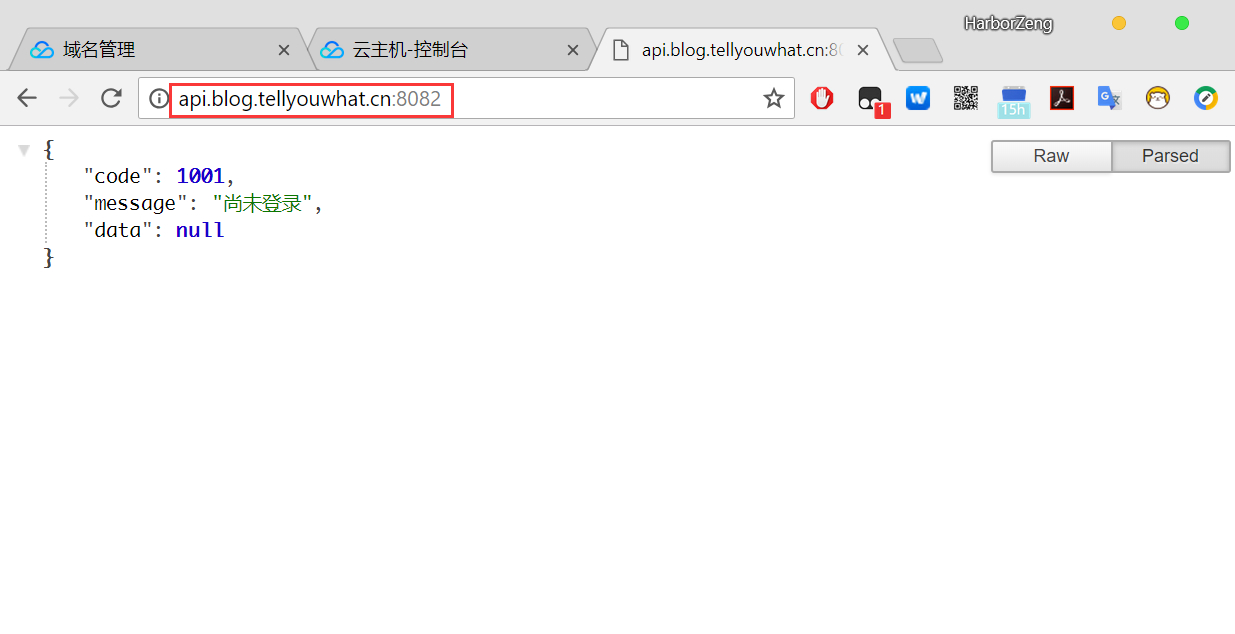Viewport: 1235px width, 634px height.
Task: View site information via info icon
Action: click(x=157, y=98)
